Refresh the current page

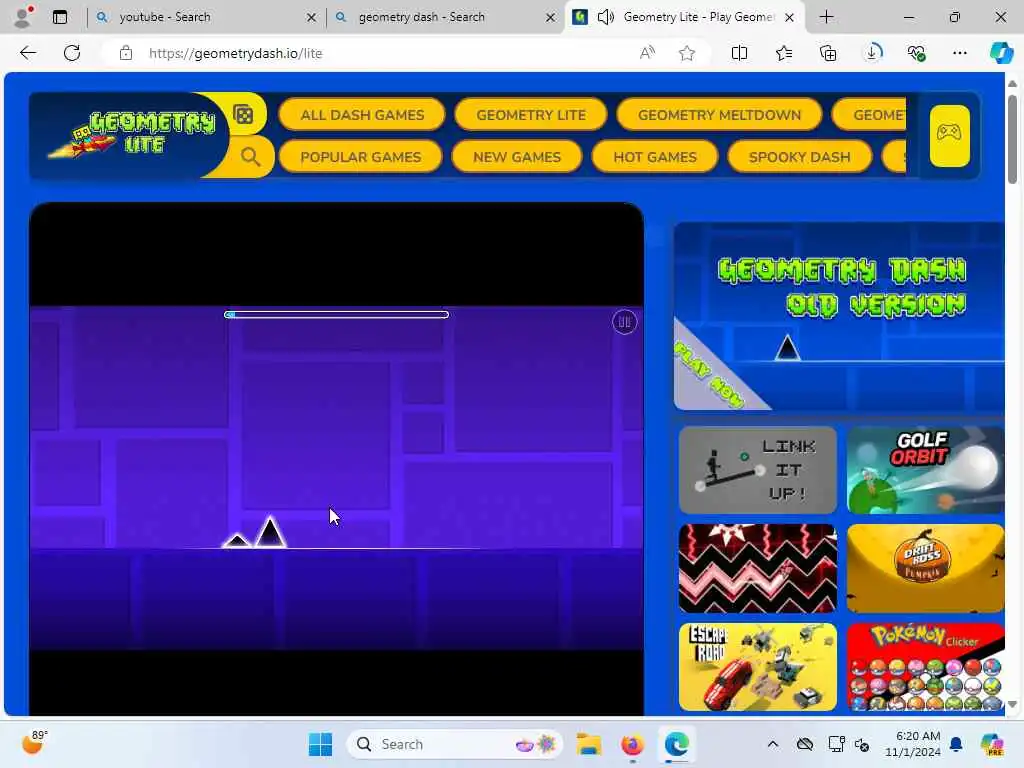[x=72, y=53]
